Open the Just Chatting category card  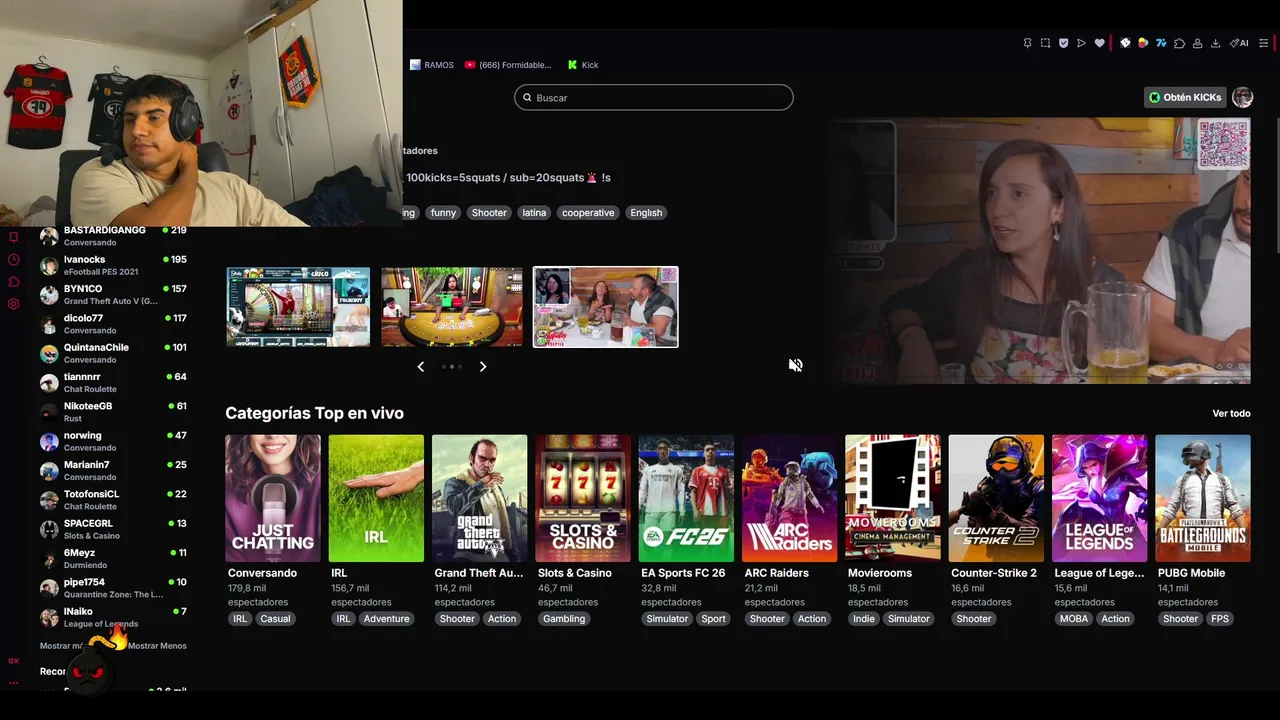273,498
